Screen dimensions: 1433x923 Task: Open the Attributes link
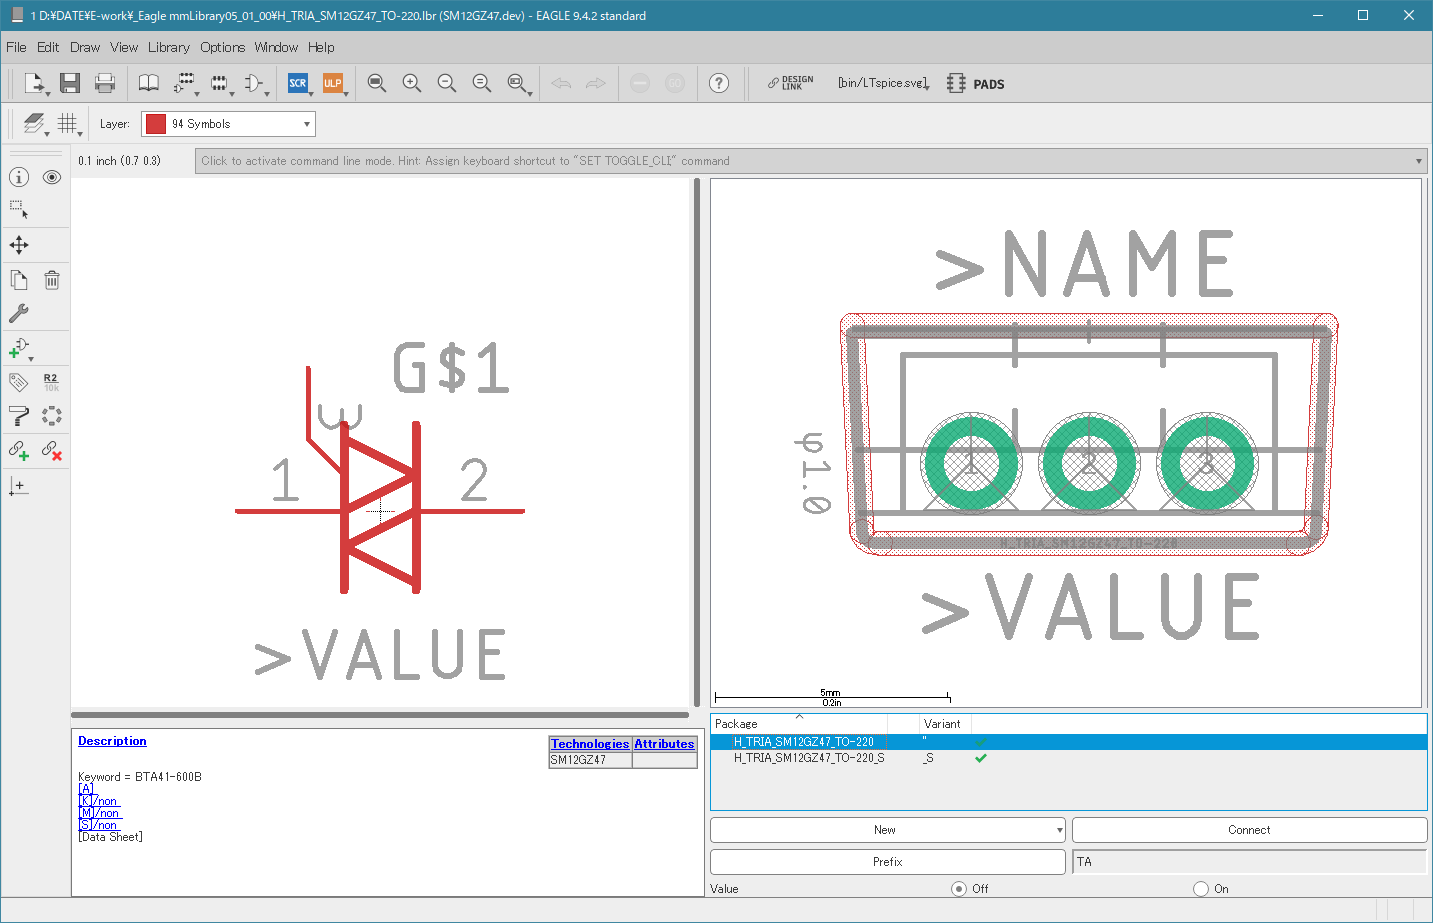pyautogui.click(x=664, y=744)
